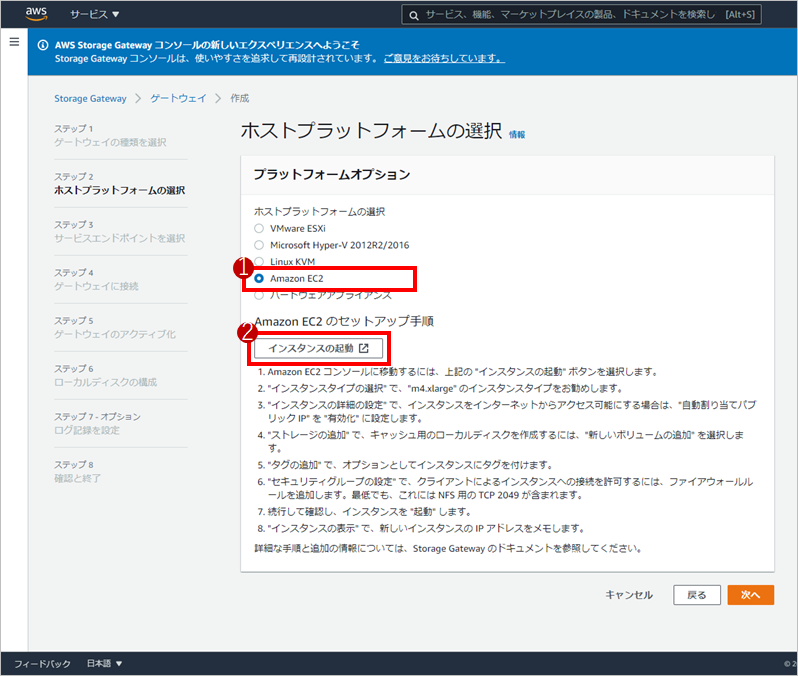The height and width of the screenshot is (676, 798).
Task: Open the フィードバック footer link
Action: 42,664
